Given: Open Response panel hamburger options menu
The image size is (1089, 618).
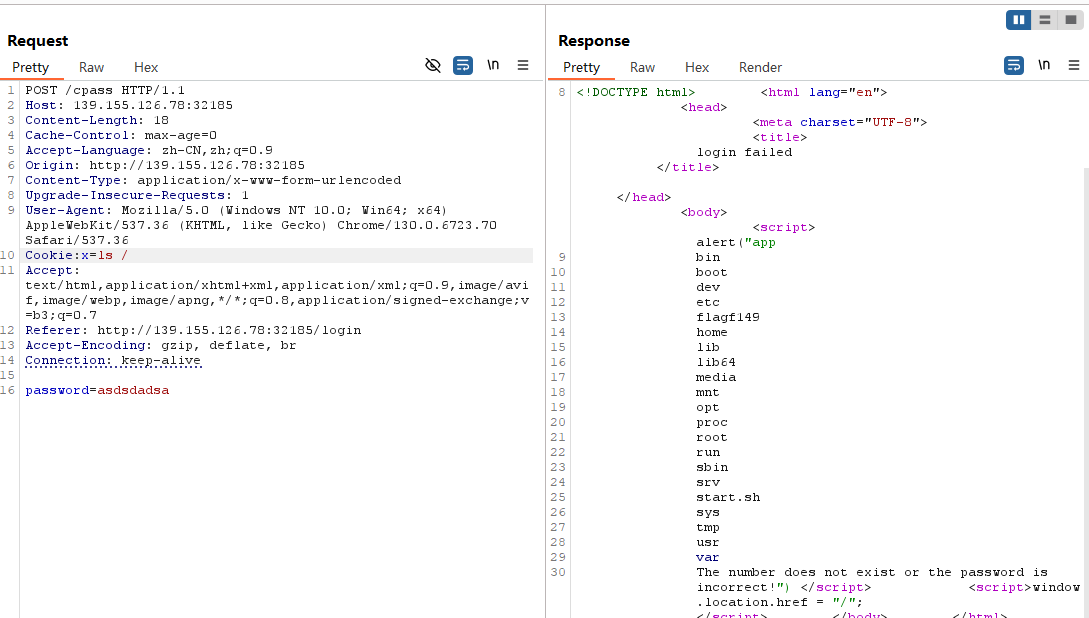Looking at the screenshot, I should pos(1074,65).
